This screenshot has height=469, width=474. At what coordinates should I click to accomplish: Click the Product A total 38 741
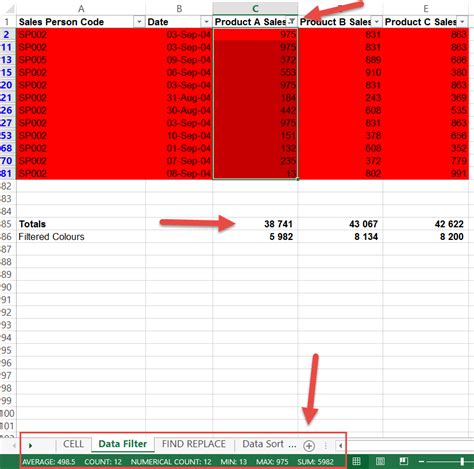click(255, 224)
